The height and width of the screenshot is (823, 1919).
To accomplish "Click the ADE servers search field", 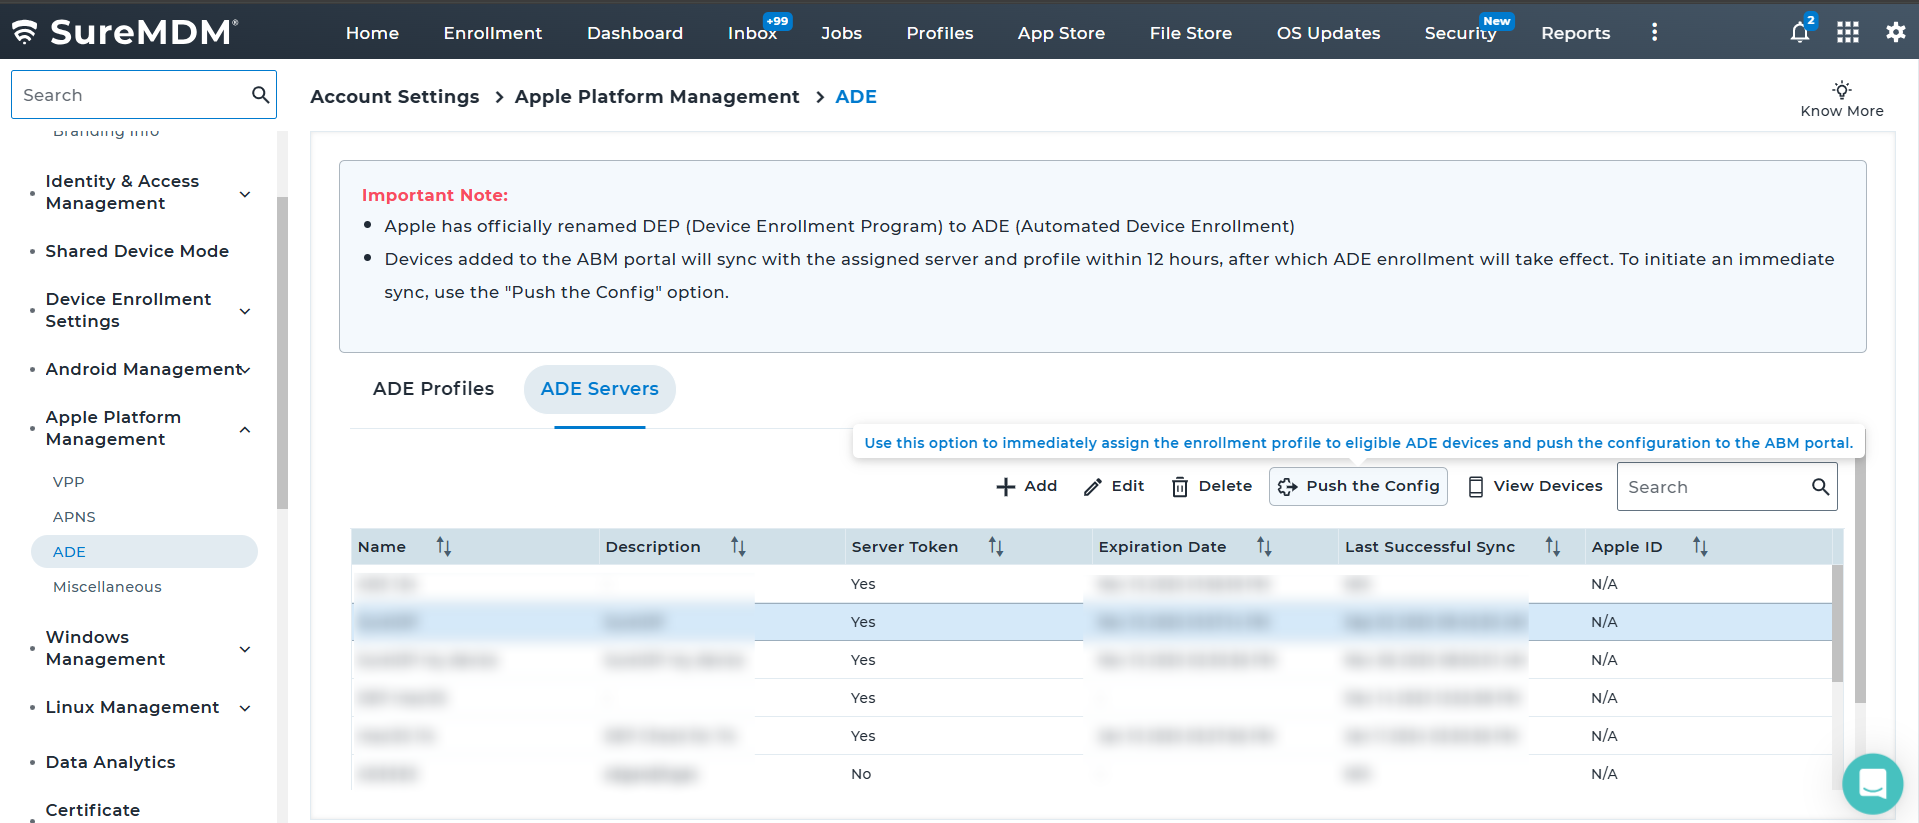I will 1712,487.
